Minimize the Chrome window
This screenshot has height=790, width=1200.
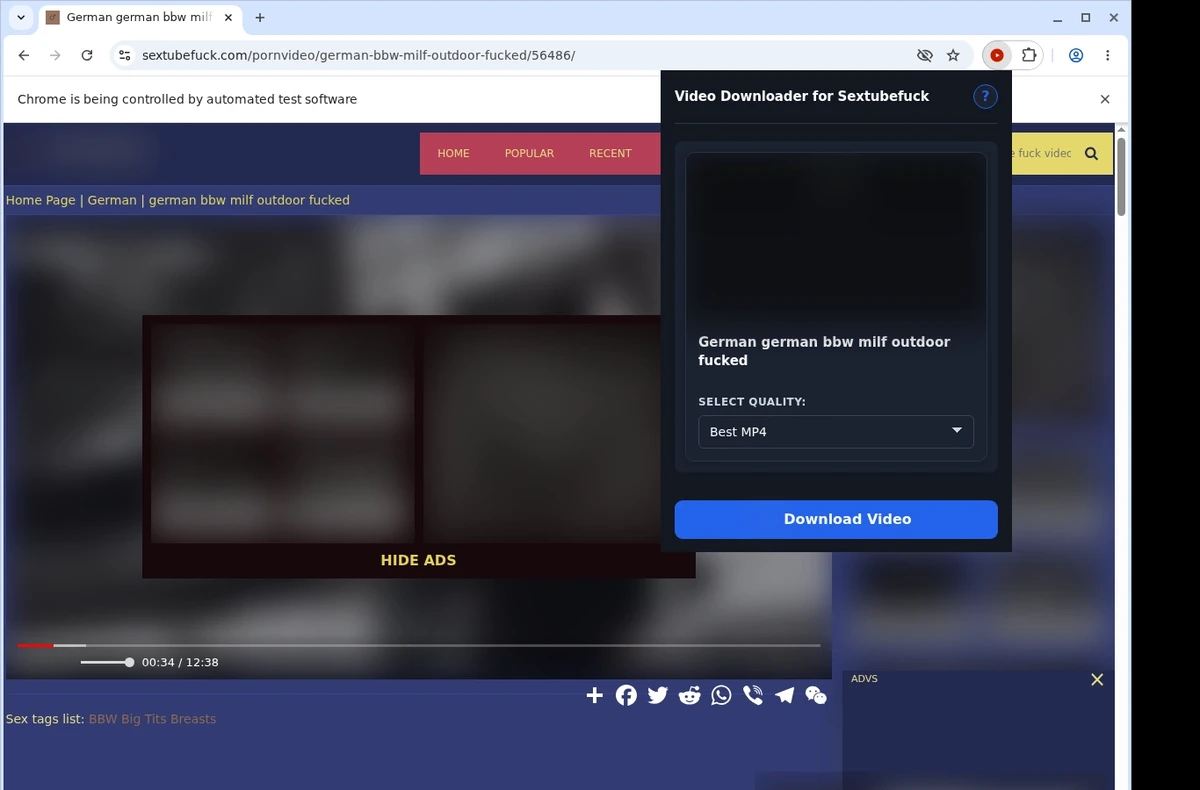(1058, 18)
